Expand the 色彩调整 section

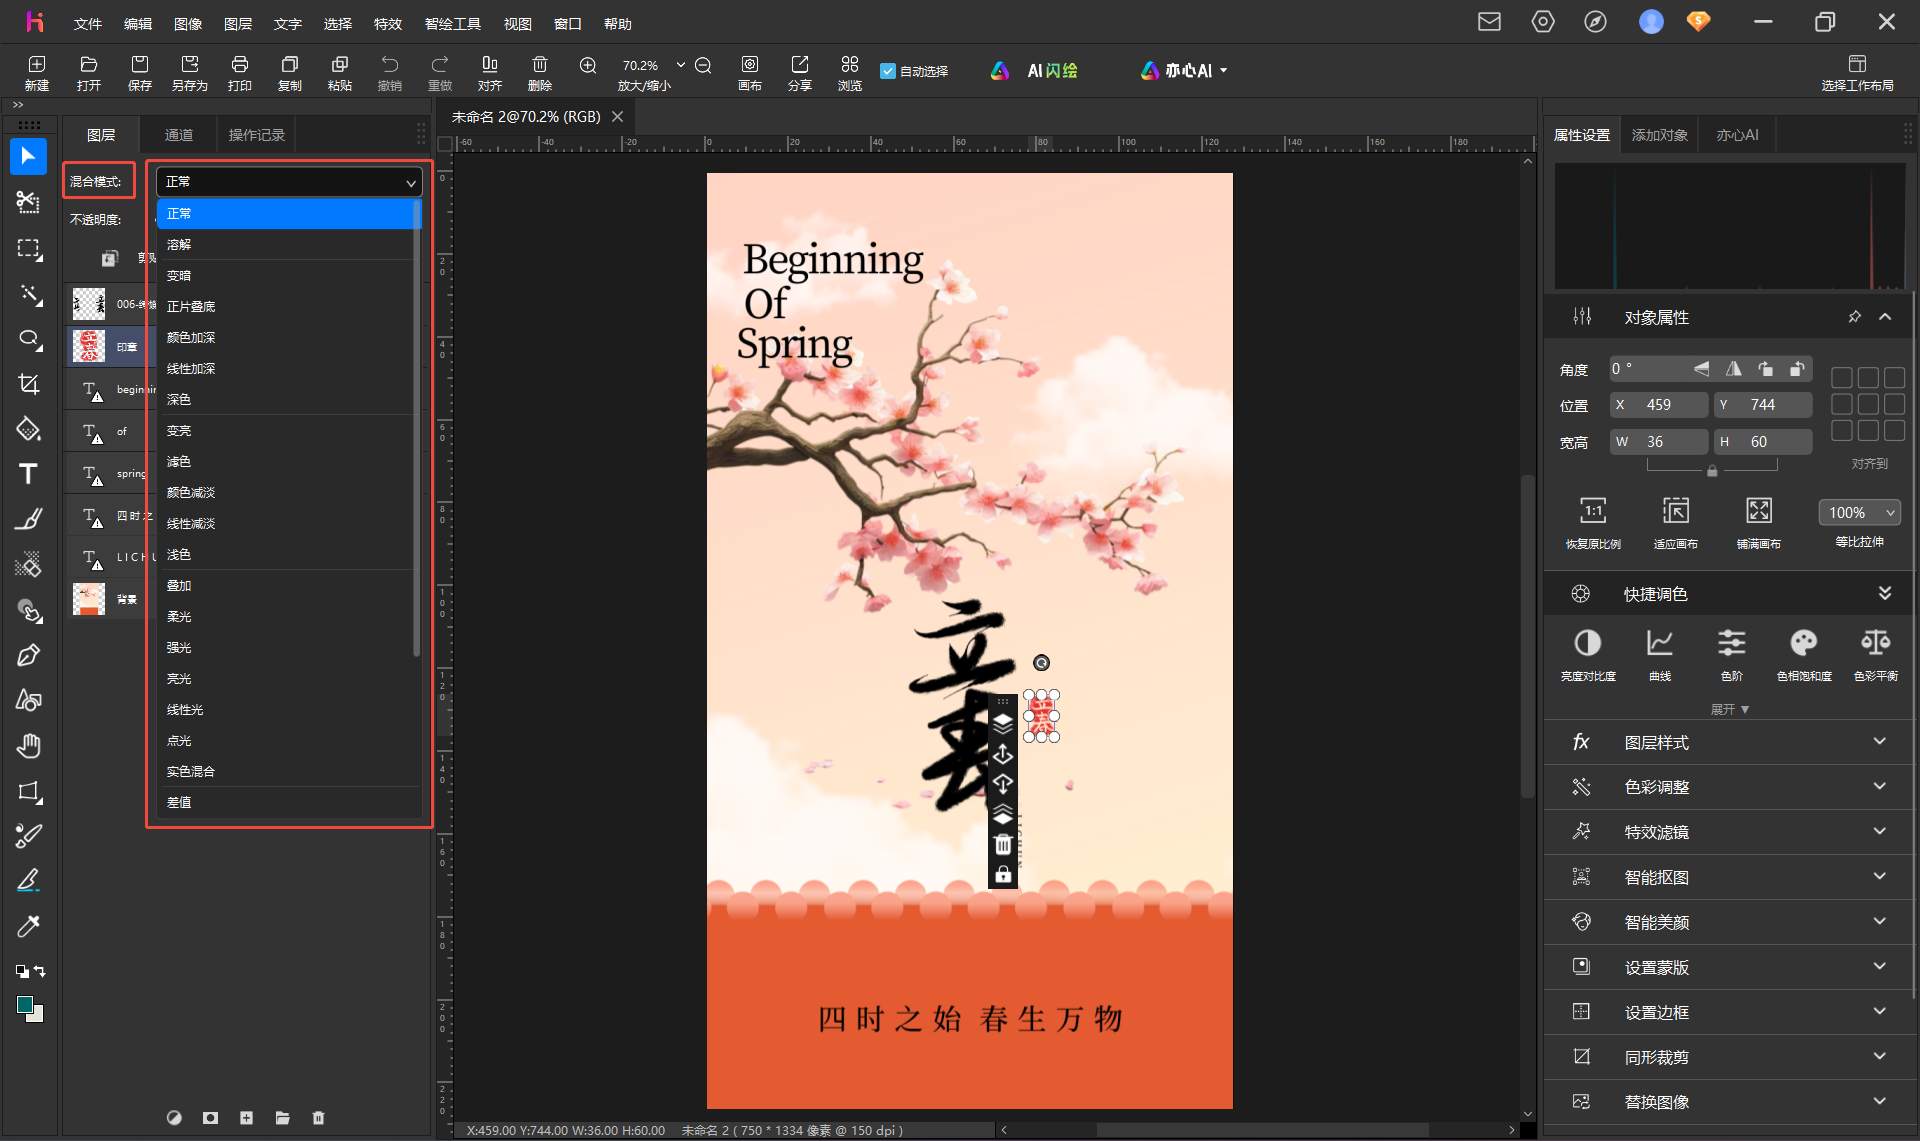pyautogui.click(x=1730, y=787)
